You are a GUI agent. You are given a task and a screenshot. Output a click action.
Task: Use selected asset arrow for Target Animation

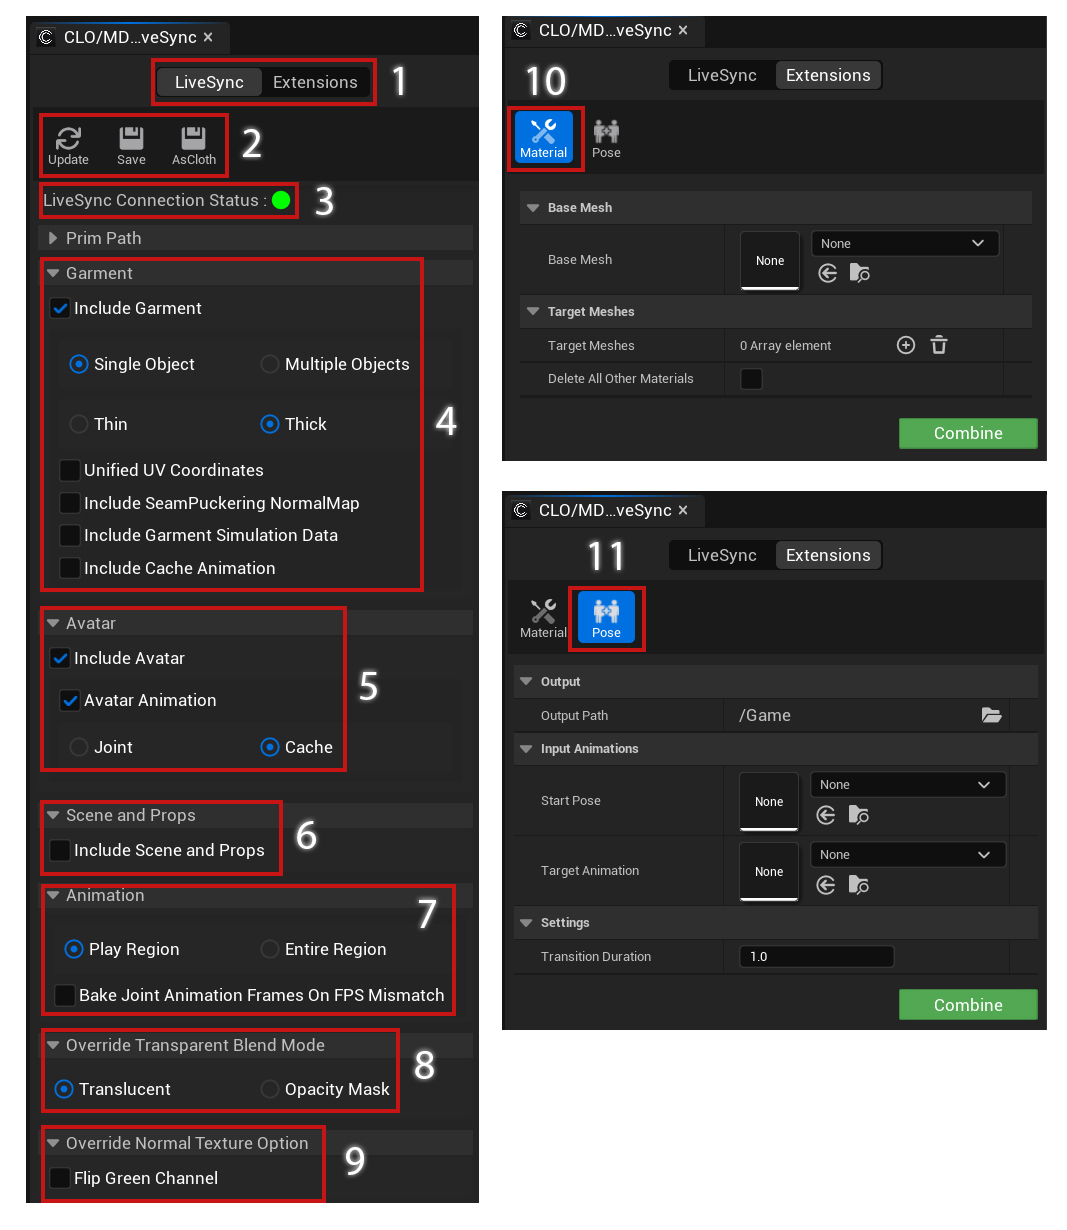click(x=826, y=885)
